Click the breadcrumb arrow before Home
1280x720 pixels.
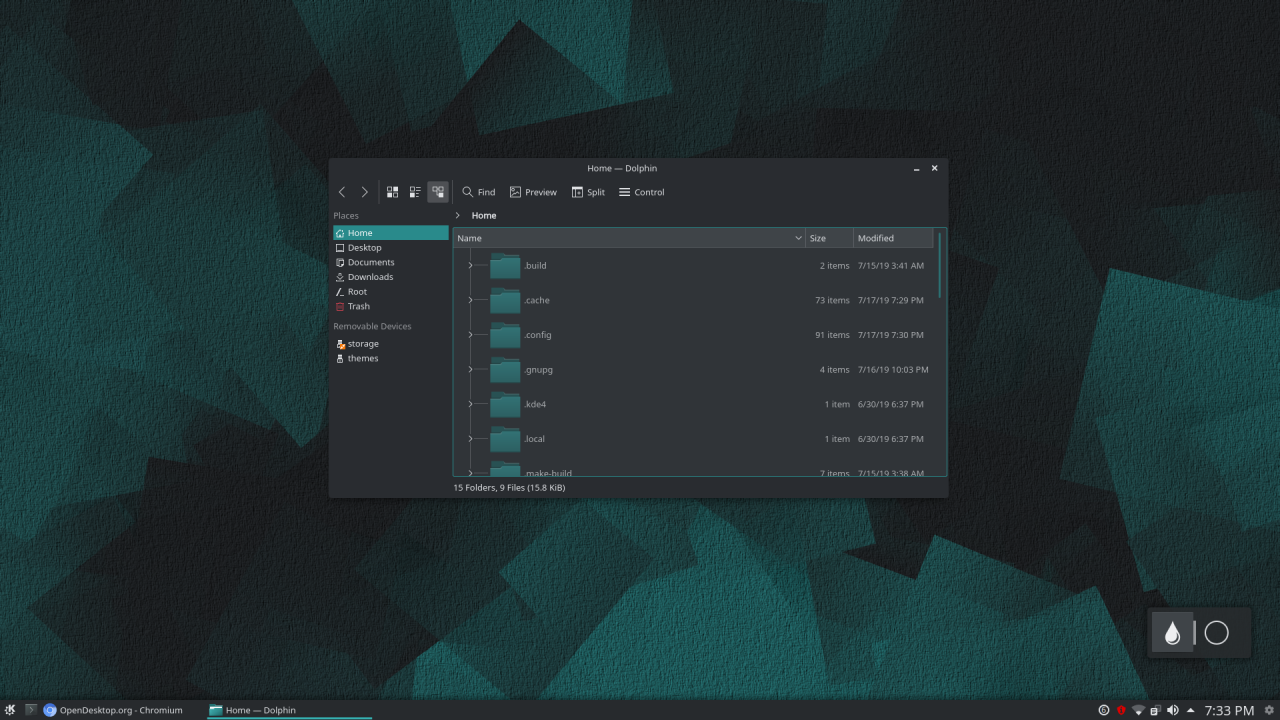(x=458, y=215)
